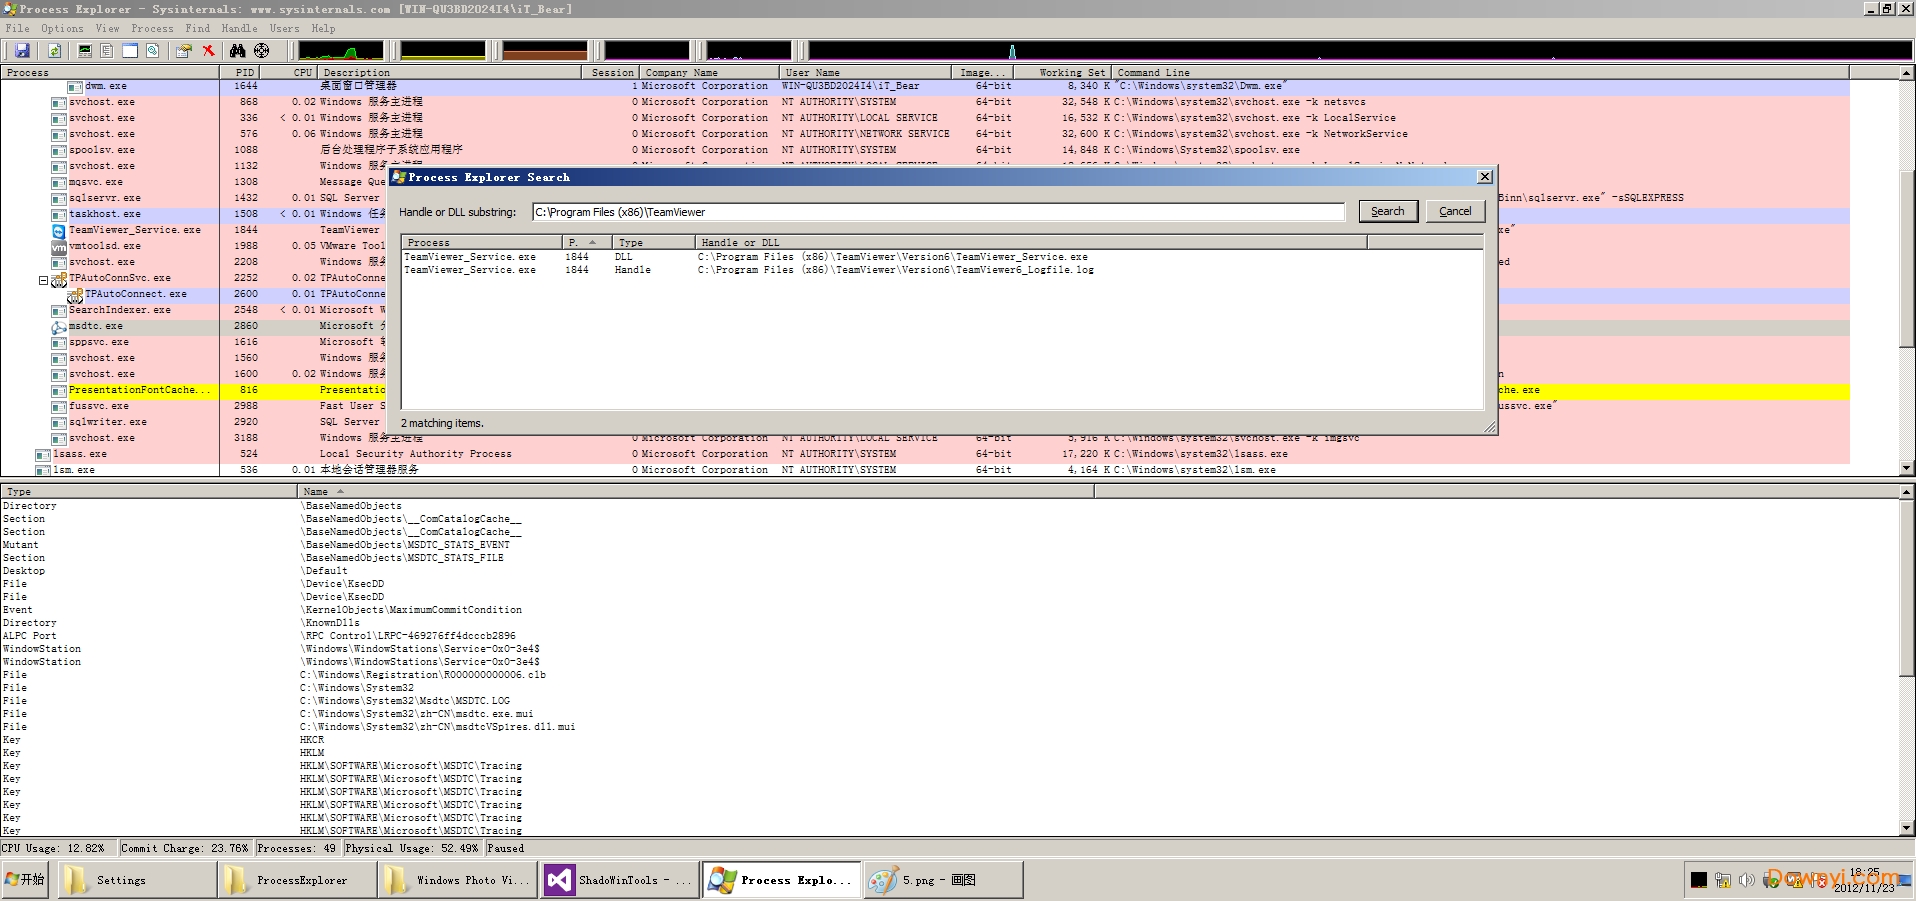Click the Refresh Now toolbar icon
The height and width of the screenshot is (901, 1916).
pyautogui.click(x=54, y=50)
